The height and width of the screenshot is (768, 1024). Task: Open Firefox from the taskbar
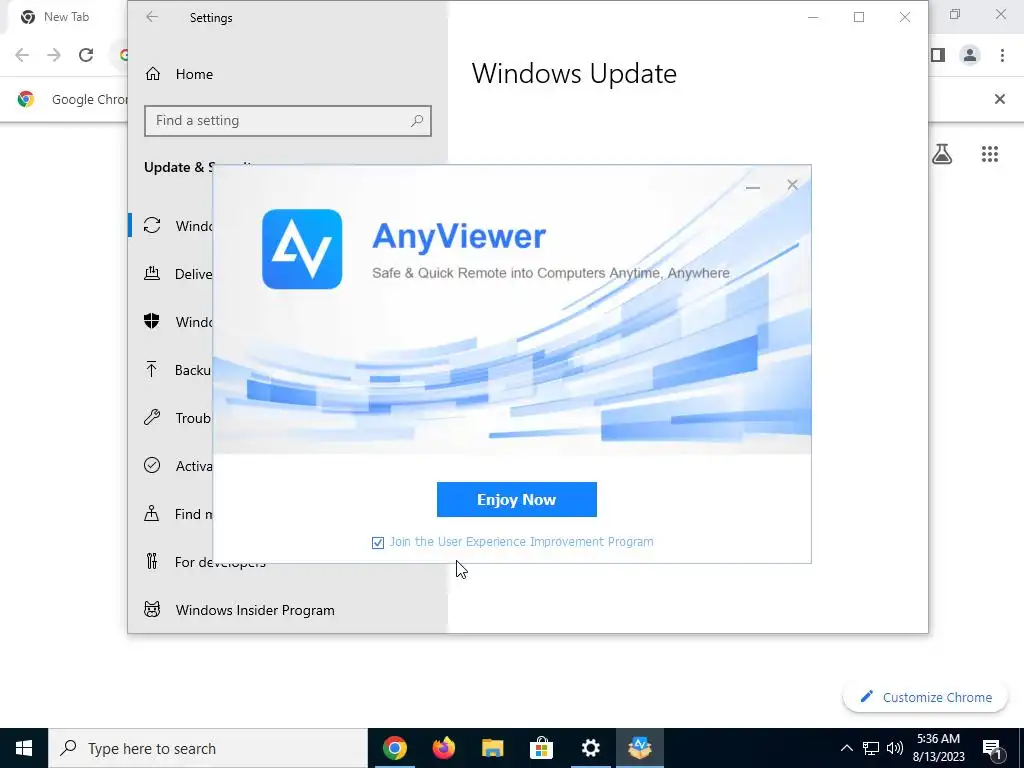(443, 748)
